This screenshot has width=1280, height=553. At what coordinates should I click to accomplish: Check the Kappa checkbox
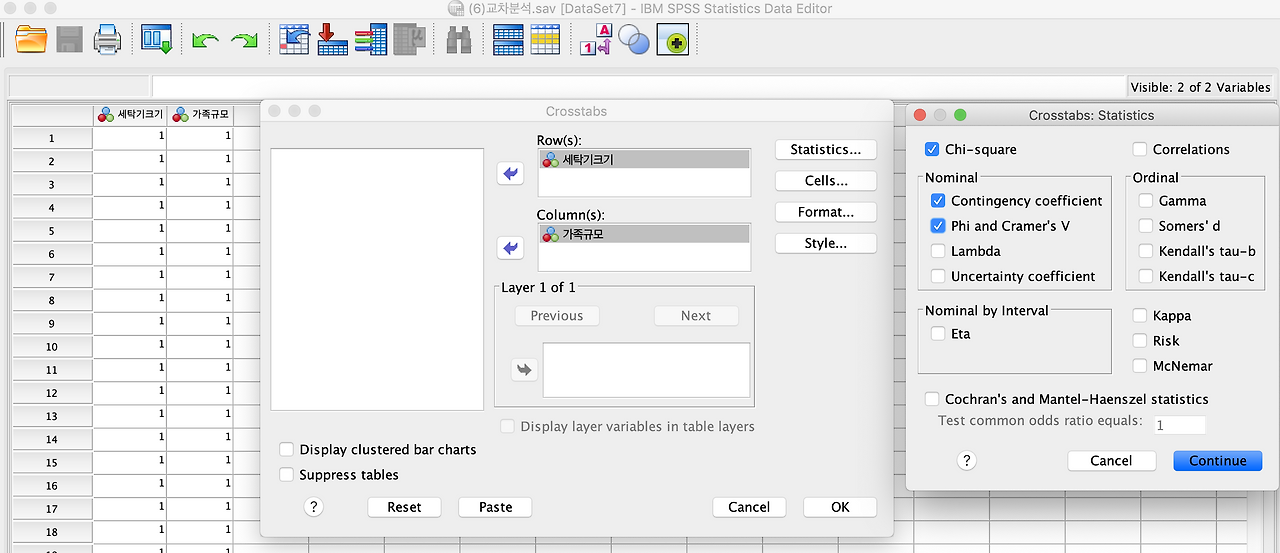pyautogui.click(x=1140, y=315)
